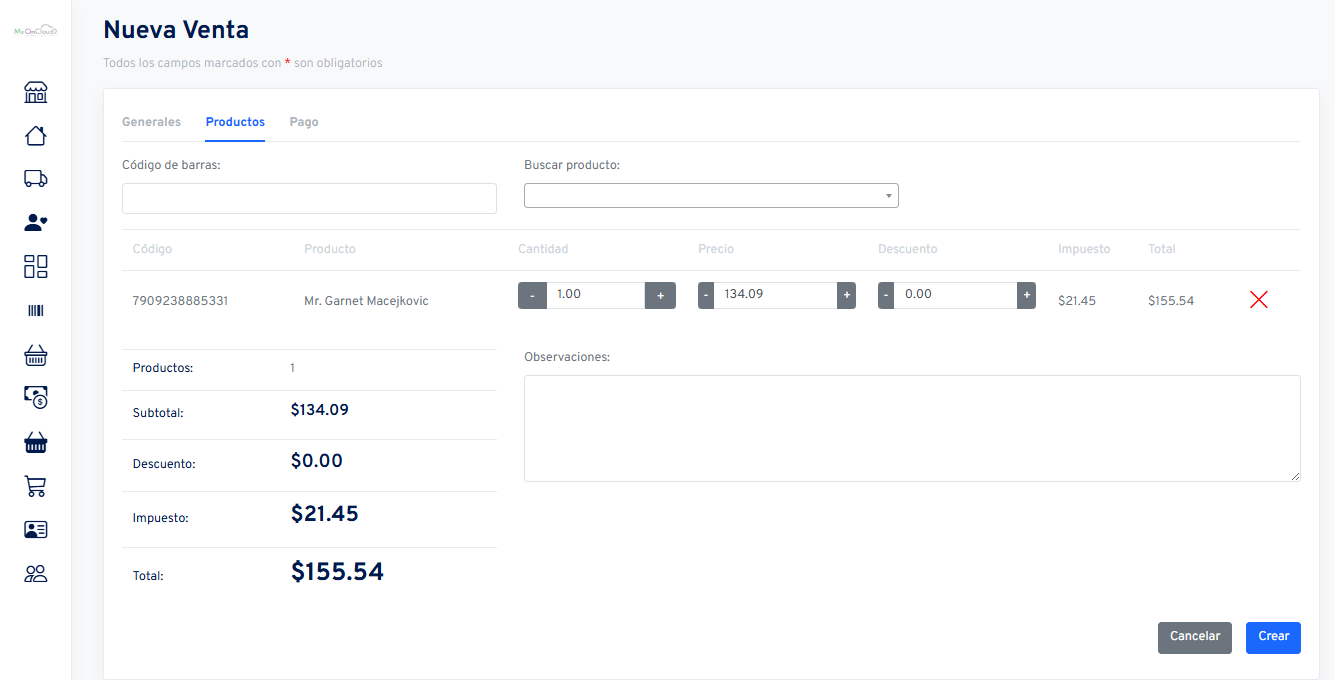
Task: Open the Buscar producto dropdown
Action: pos(711,196)
